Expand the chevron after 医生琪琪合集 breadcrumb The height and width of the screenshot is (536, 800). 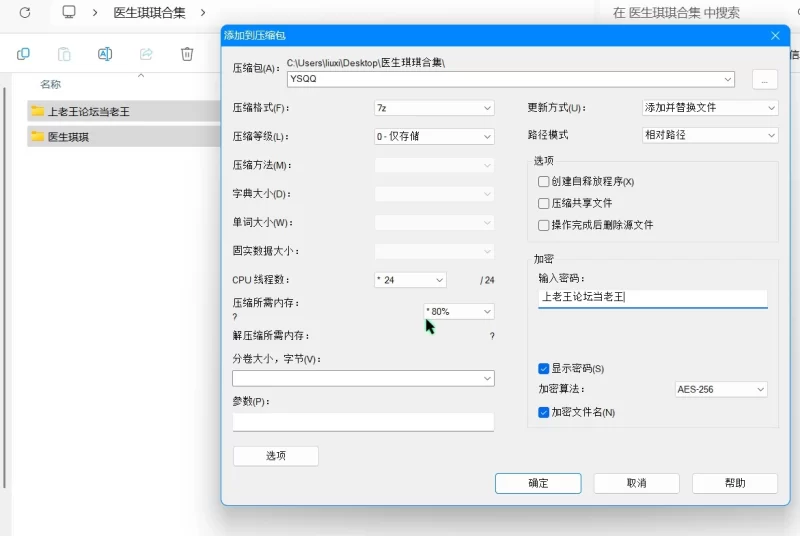[203, 13]
